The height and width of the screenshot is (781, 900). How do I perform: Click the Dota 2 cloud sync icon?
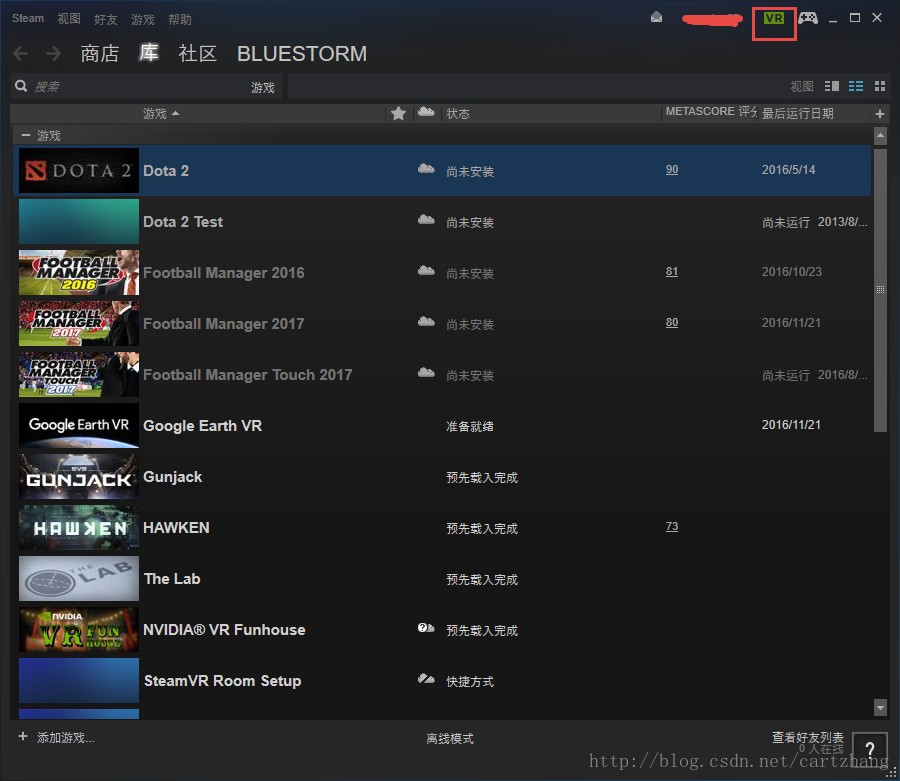426,169
